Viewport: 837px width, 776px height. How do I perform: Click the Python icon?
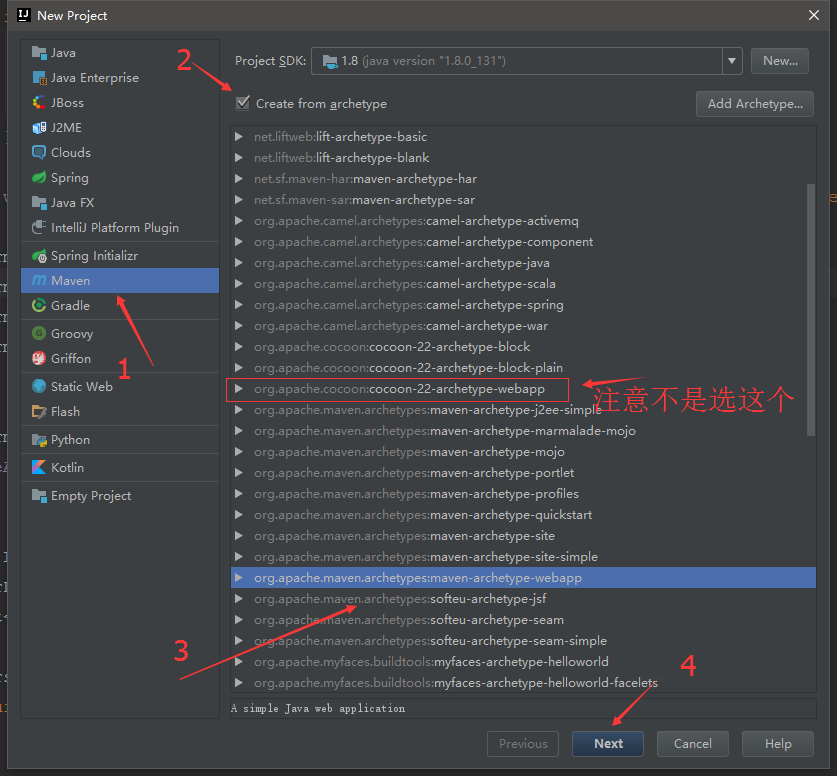(x=39, y=440)
